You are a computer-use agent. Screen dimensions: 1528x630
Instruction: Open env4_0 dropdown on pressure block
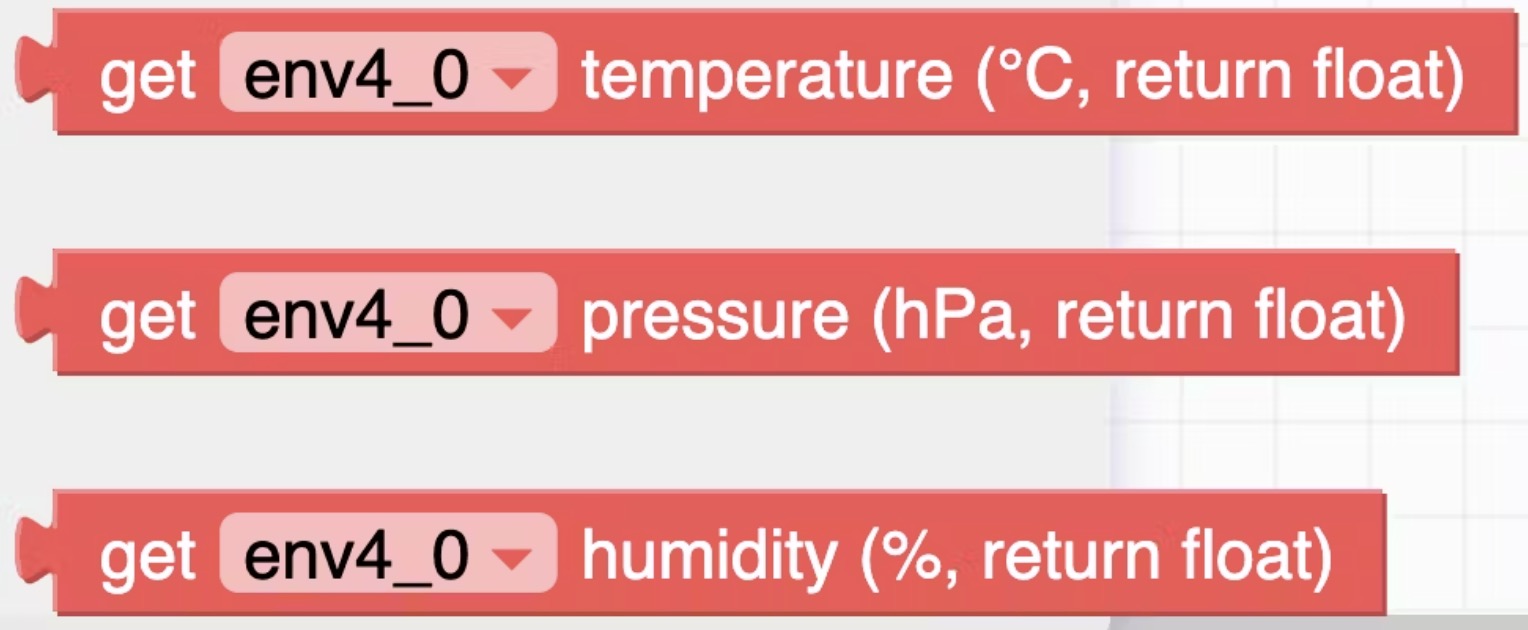click(387, 313)
